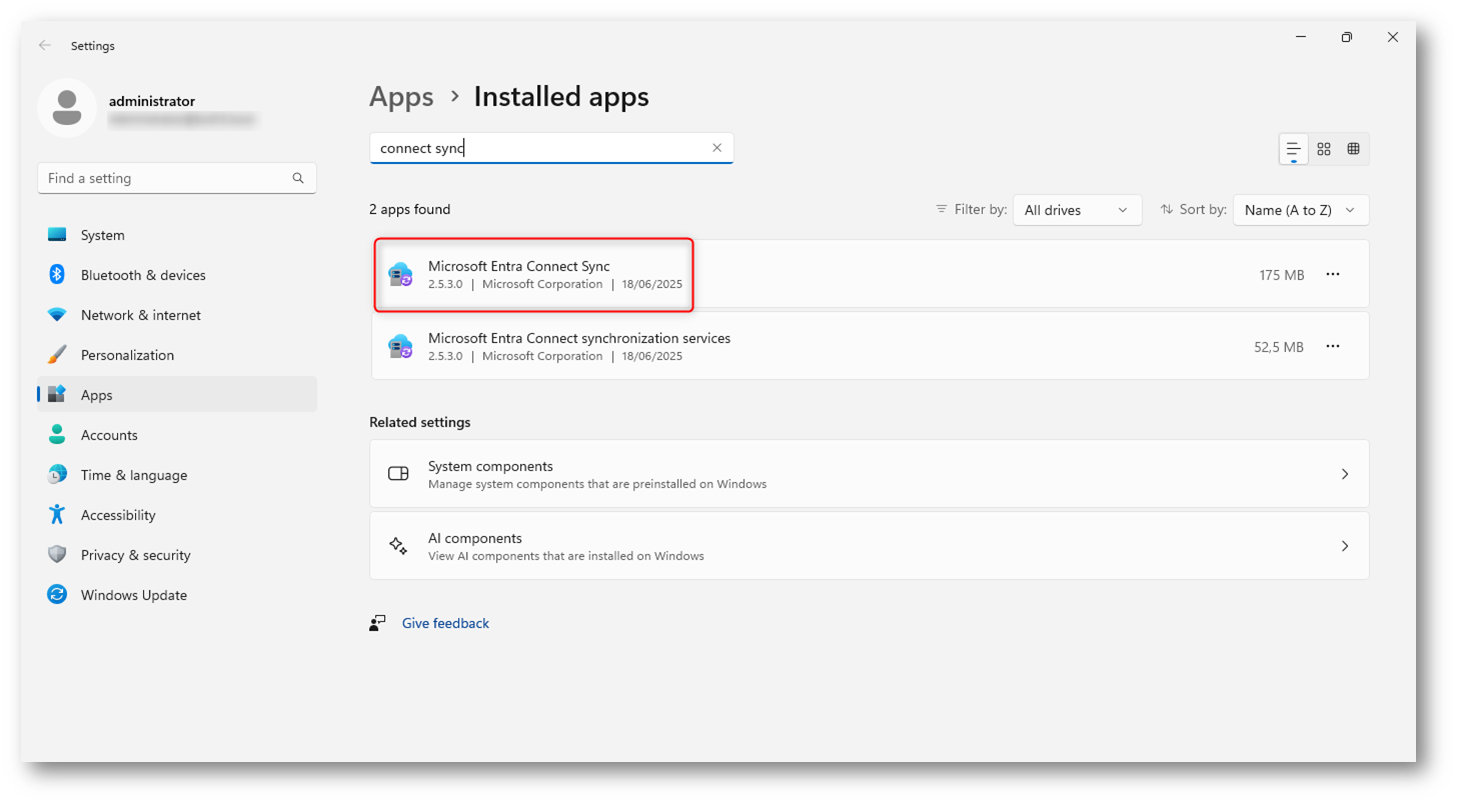1458x804 pixels.
Task: Switch to grid view layout
Action: (1323, 149)
